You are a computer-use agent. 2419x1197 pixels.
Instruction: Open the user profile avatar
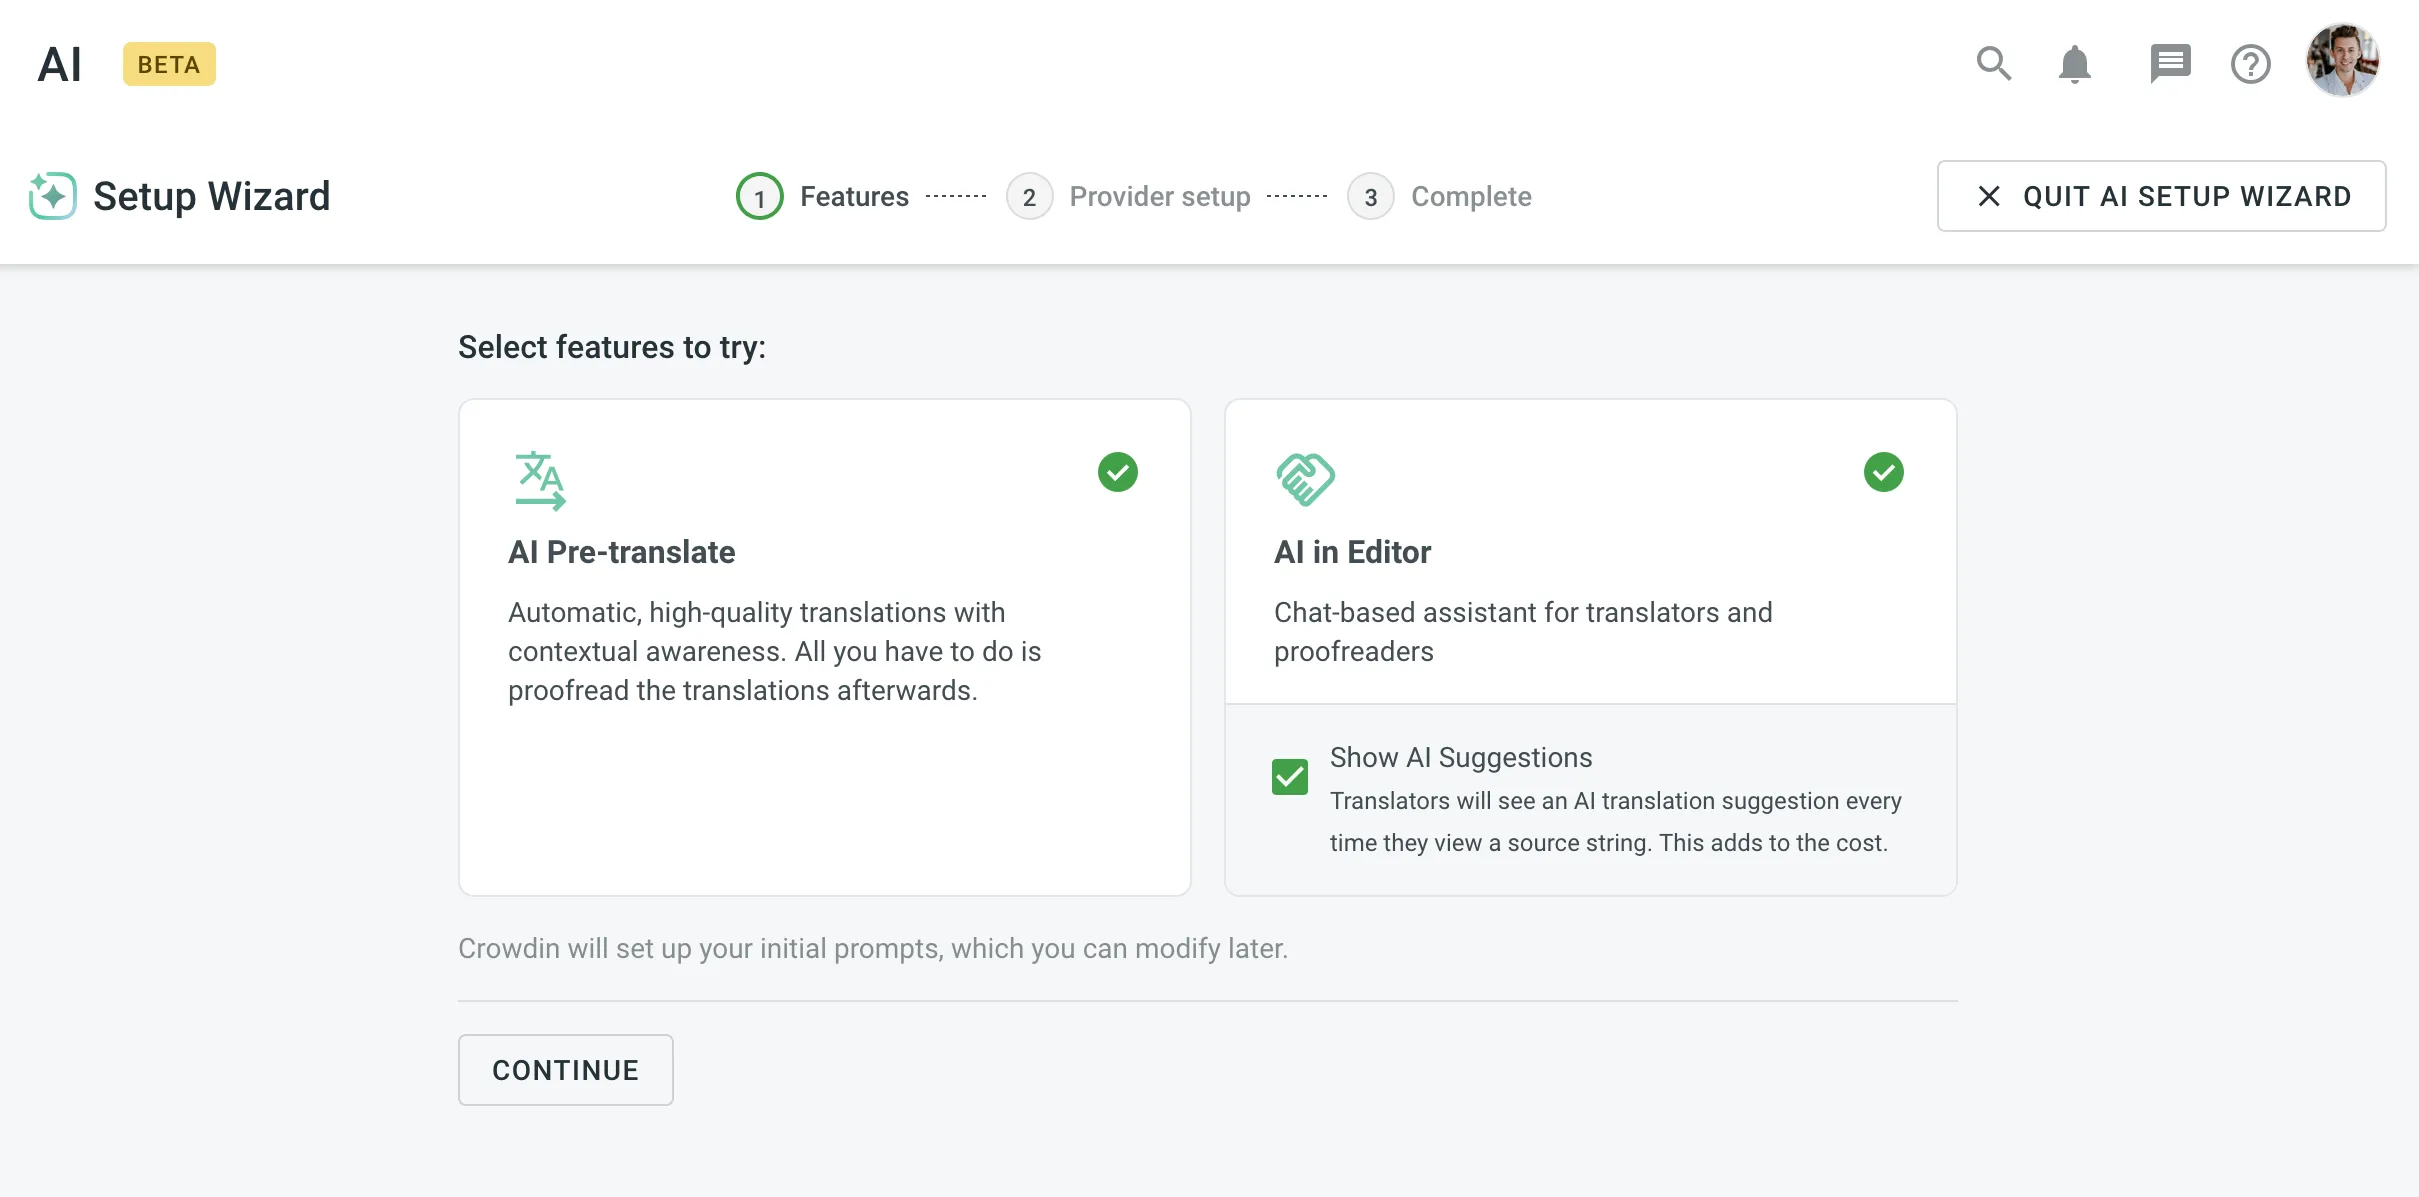pyautogui.click(x=2343, y=61)
